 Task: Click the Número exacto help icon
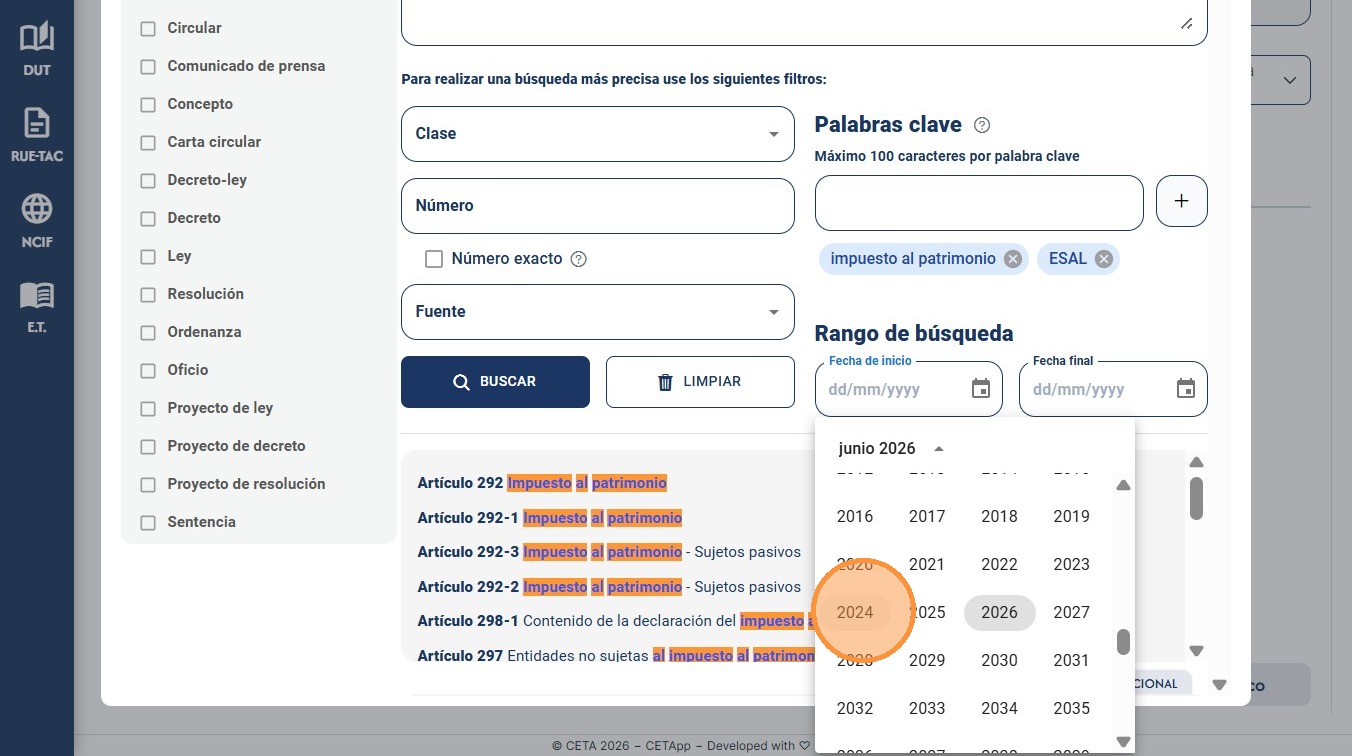click(x=578, y=259)
